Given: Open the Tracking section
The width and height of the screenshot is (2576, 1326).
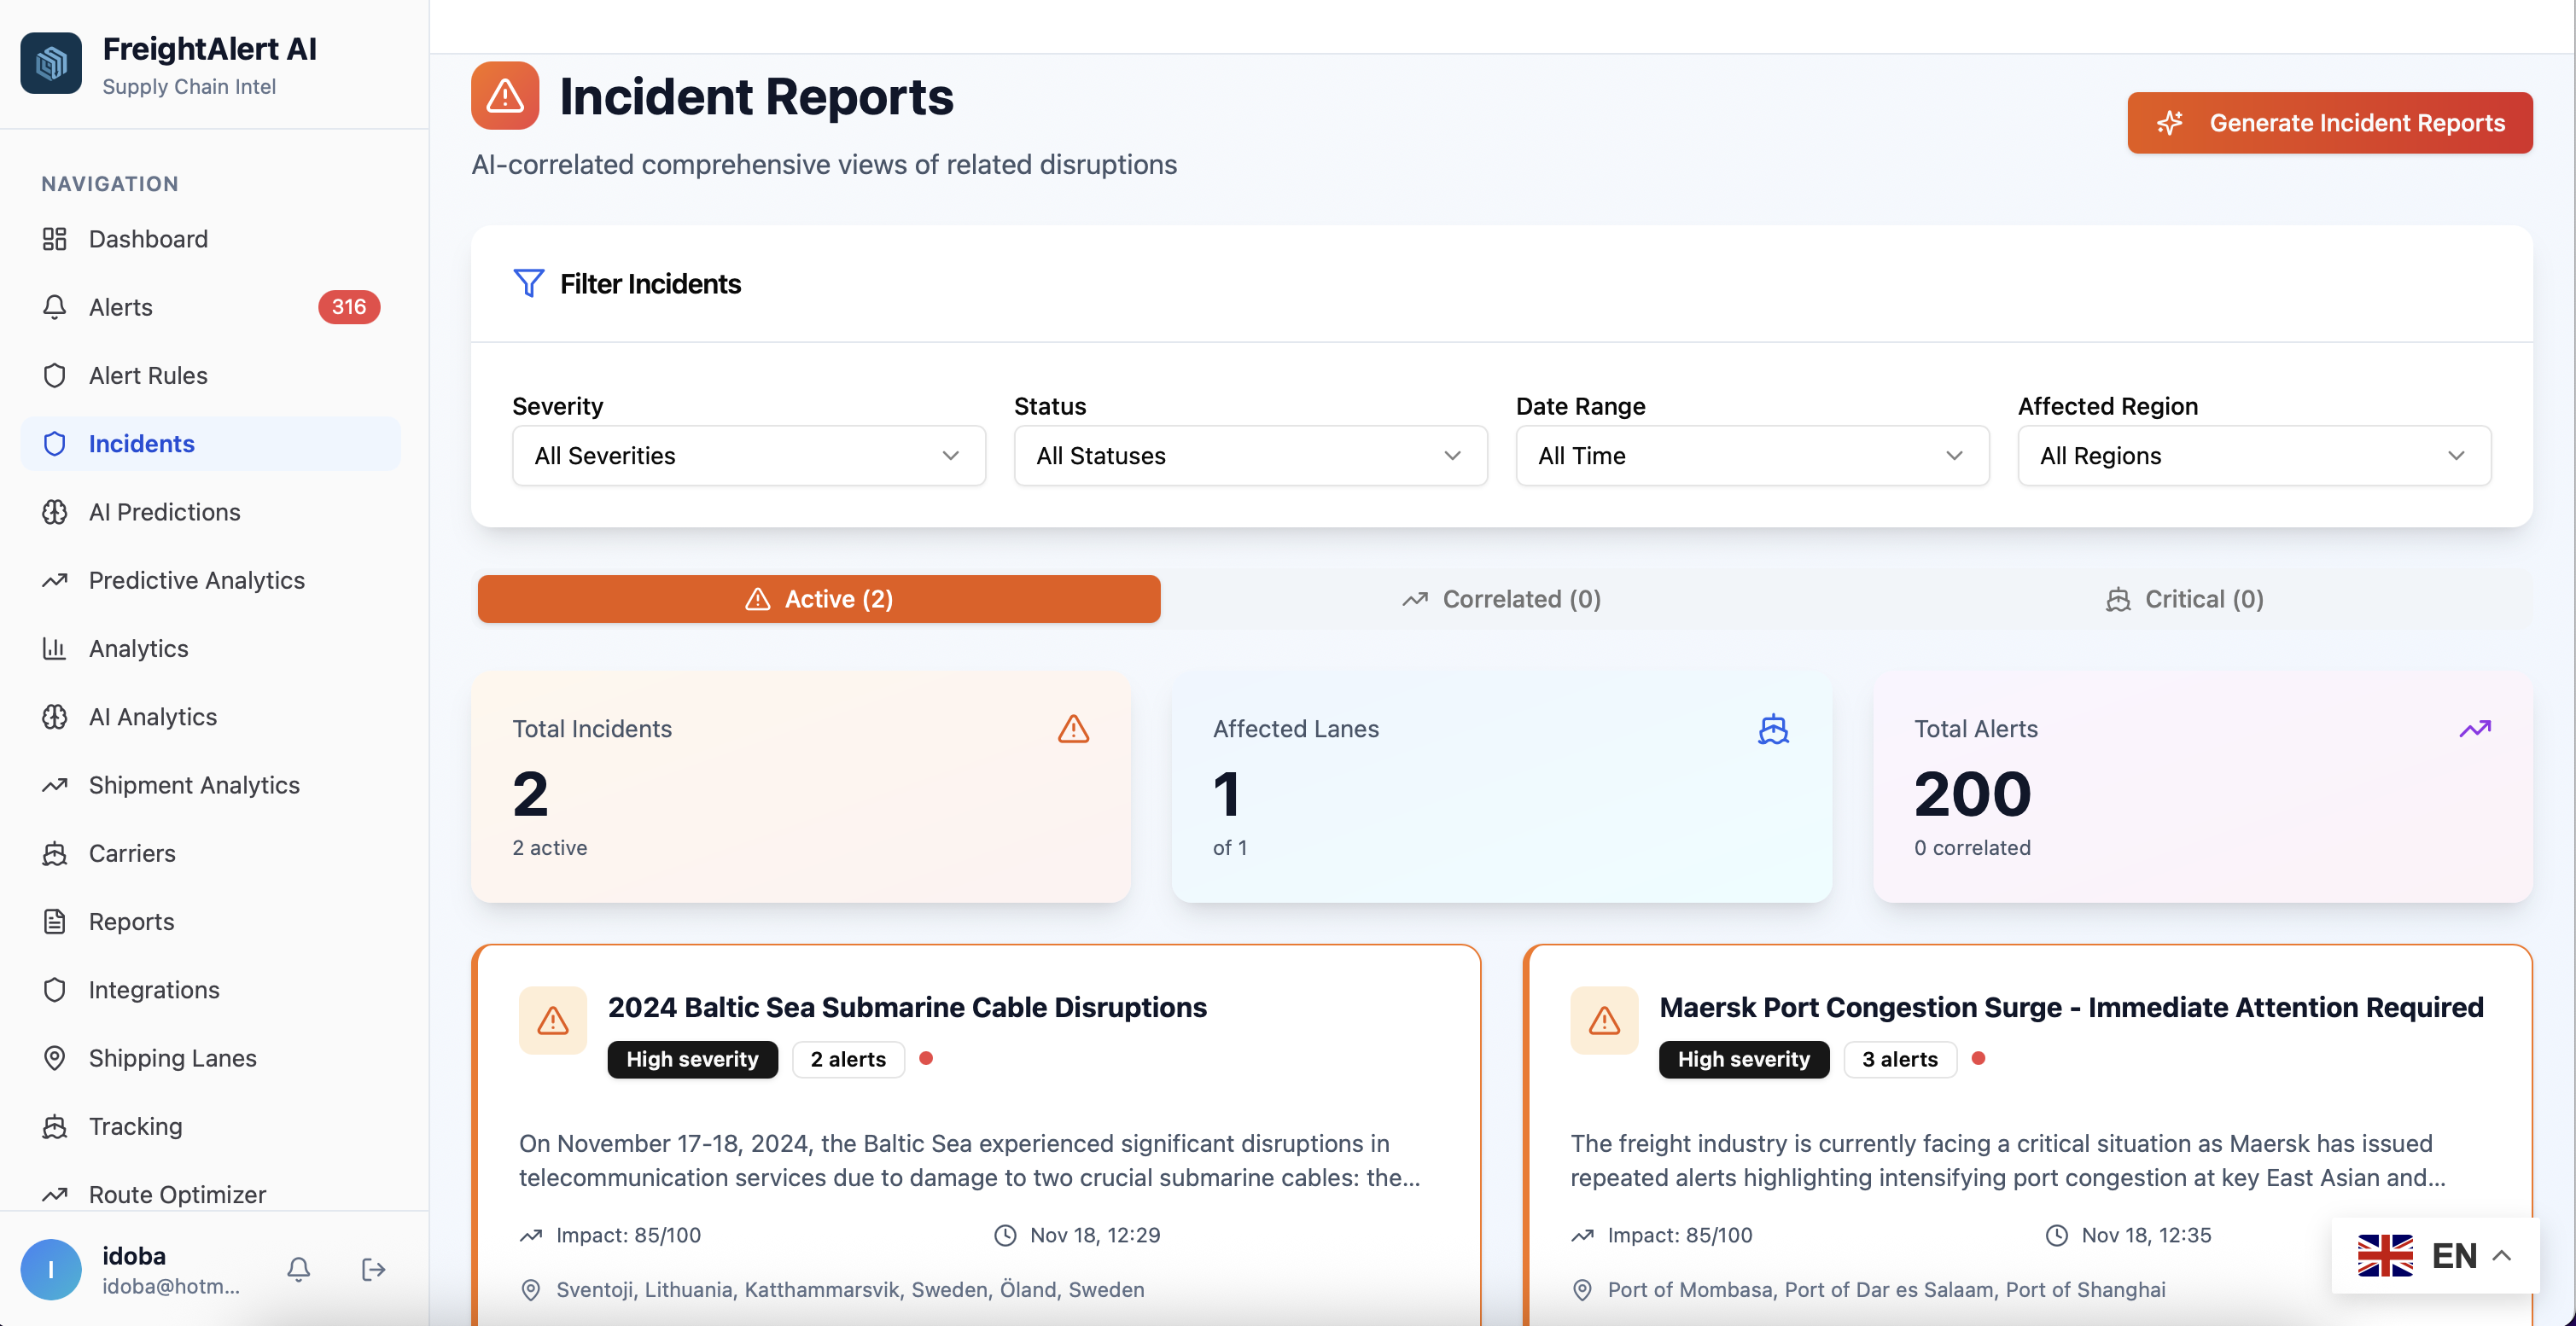Looking at the screenshot, I should [x=135, y=1125].
